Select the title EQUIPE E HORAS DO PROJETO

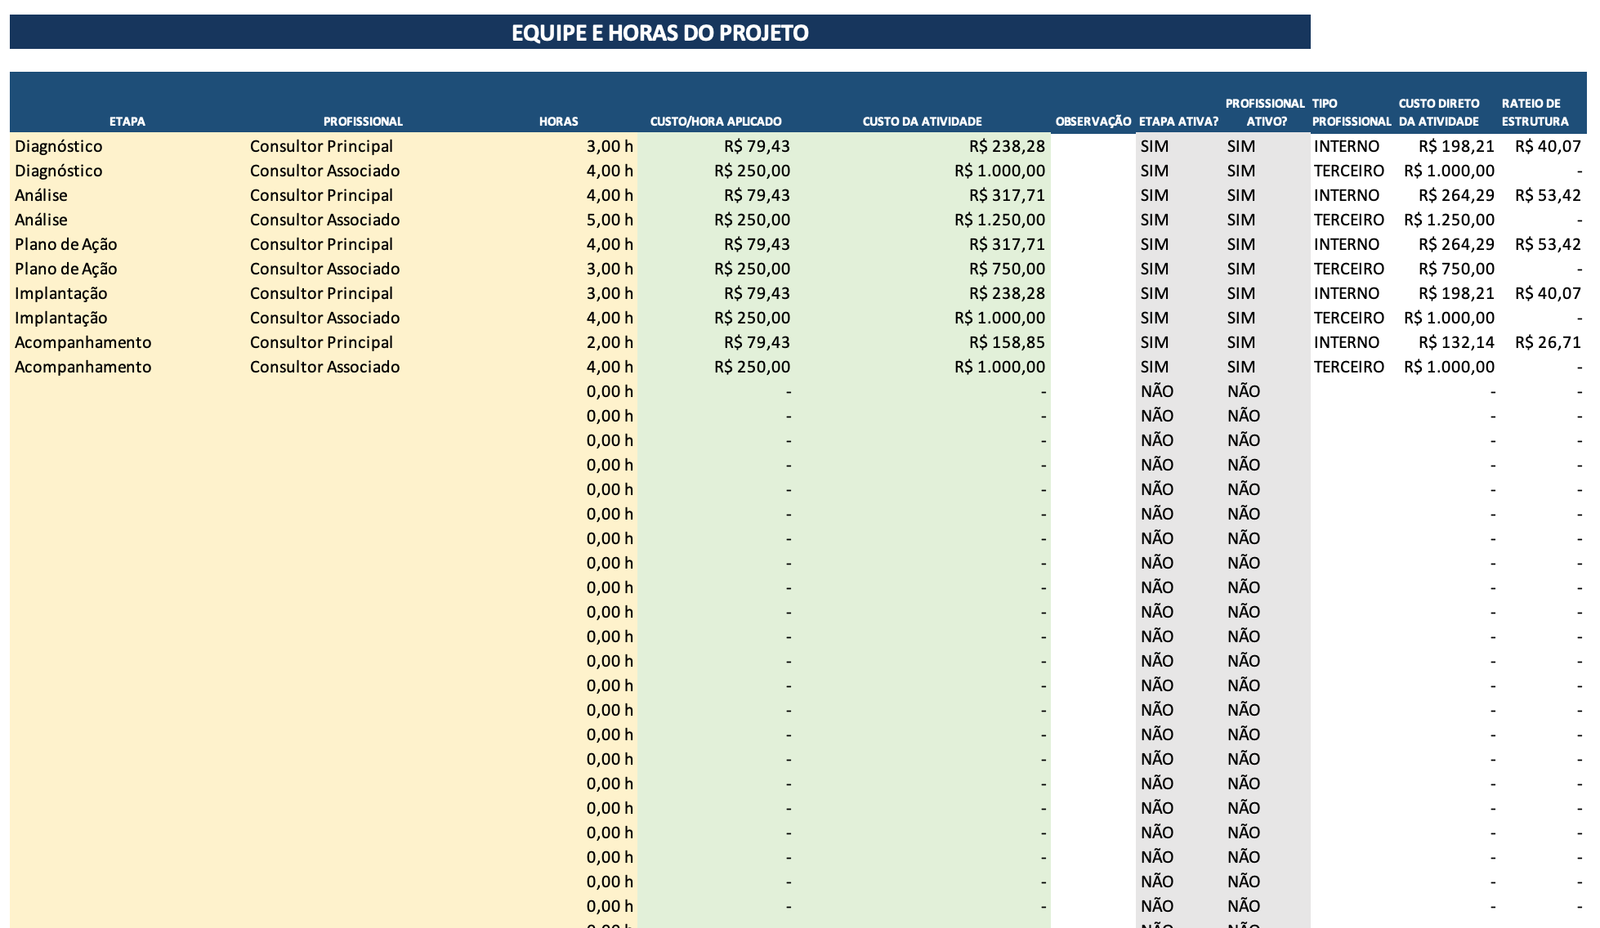(x=660, y=33)
